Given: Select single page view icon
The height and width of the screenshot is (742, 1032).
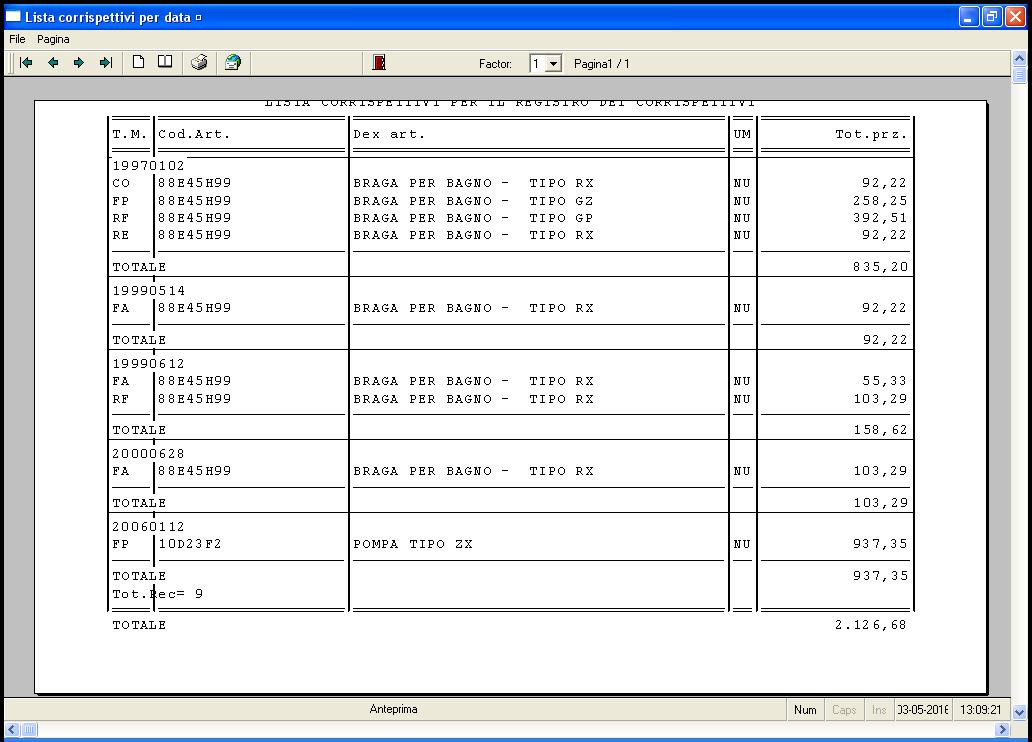Looking at the screenshot, I should [x=139, y=63].
